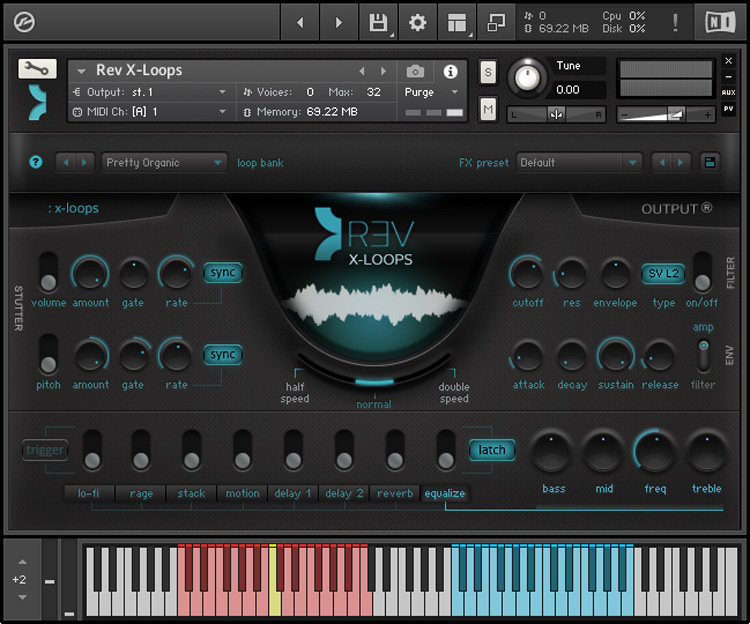This screenshot has width=750, height=624.
Task: Open the rack layout view icon
Action: pos(457,22)
